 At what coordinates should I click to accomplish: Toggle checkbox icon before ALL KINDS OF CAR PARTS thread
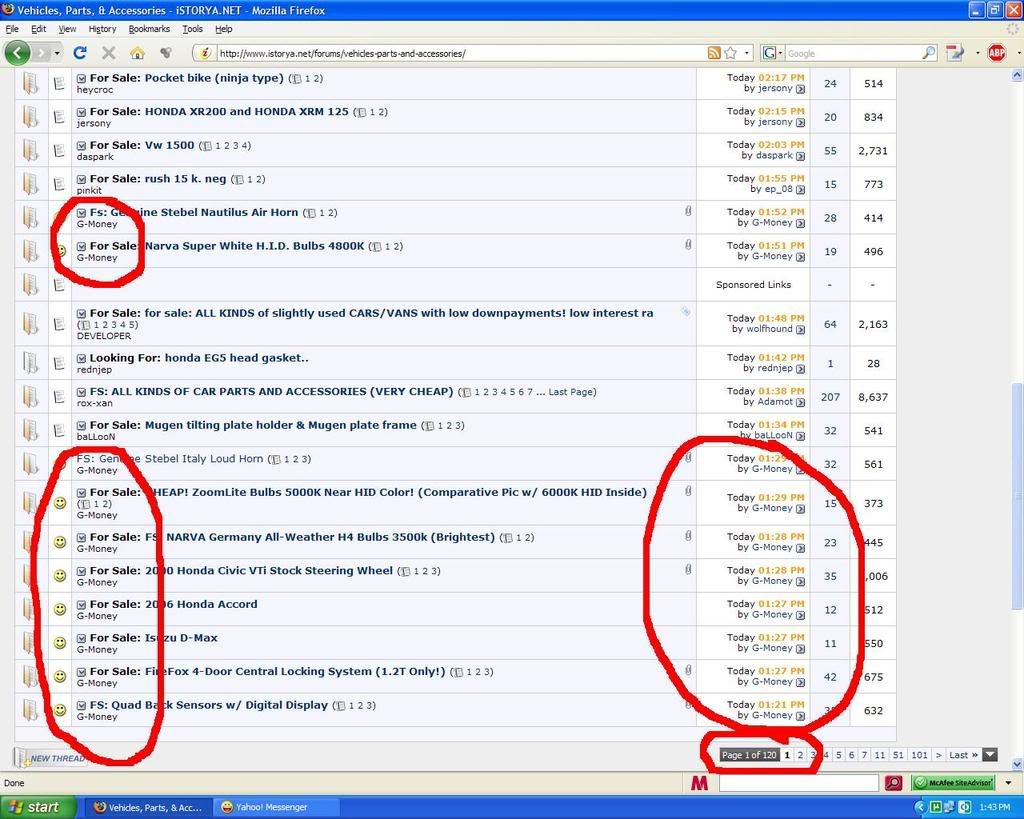click(82, 393)
